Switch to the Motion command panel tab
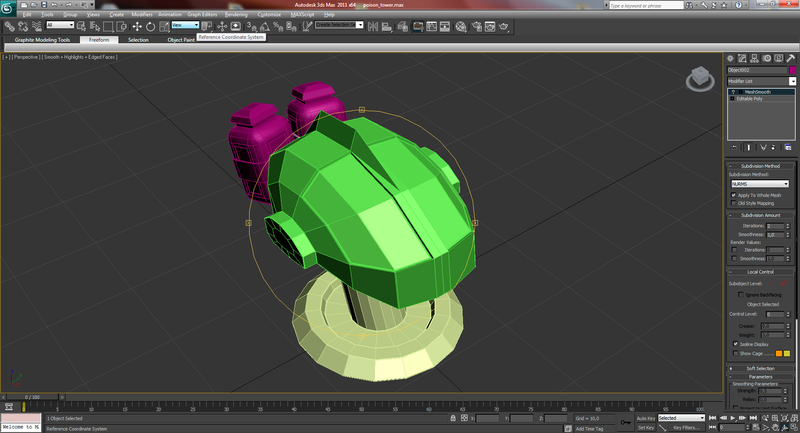Viewport: 800px width, 433px height. point(766,59)
